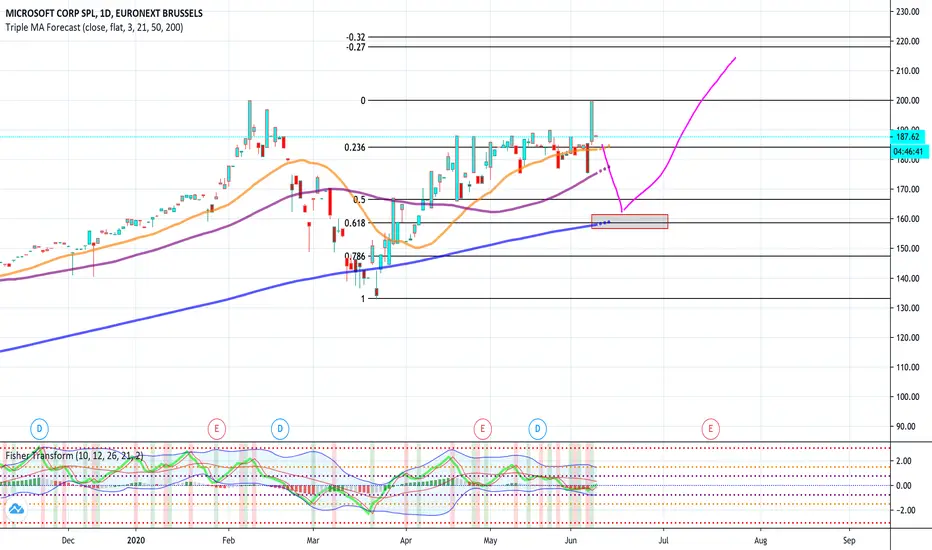Click 160.00 on the price axis
The width and height of the screenshot is (932, 550).
pos(908,219)
